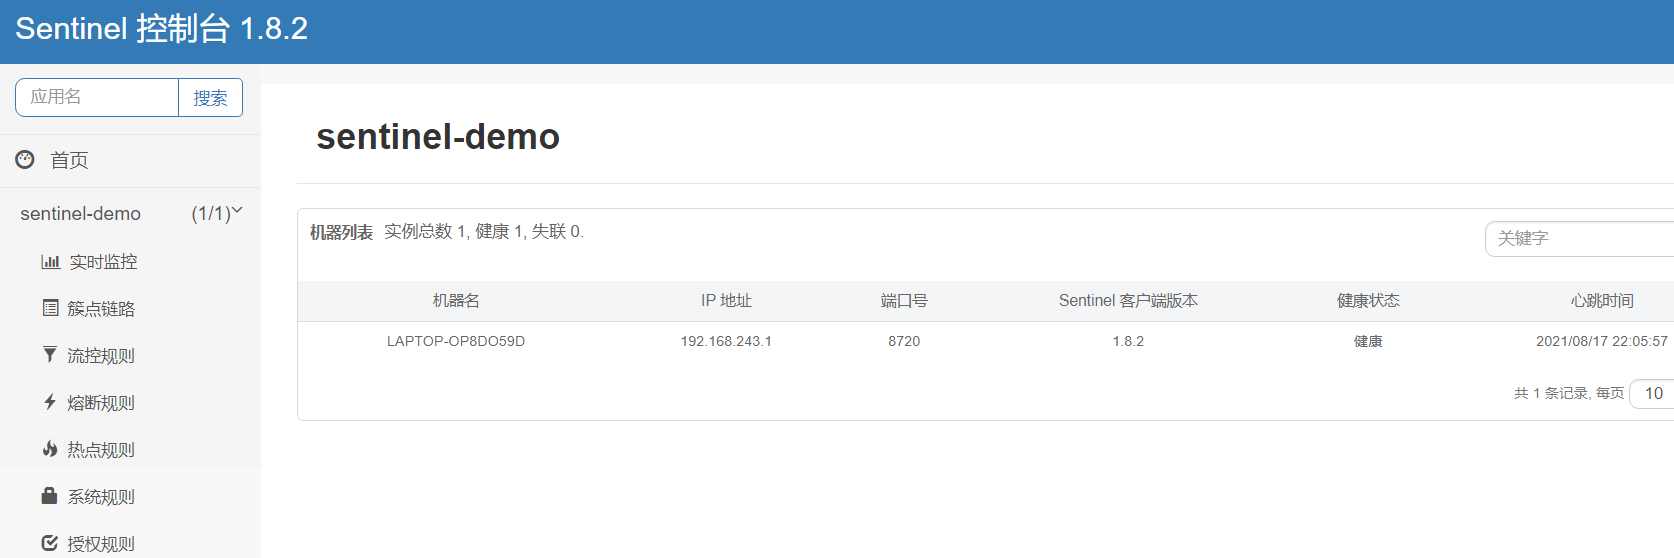Click the filter funnel icon for 流控规则

50,354
